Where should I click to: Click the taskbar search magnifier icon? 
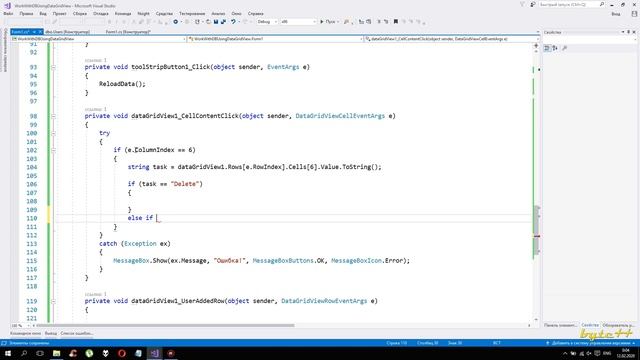(24, 353)
